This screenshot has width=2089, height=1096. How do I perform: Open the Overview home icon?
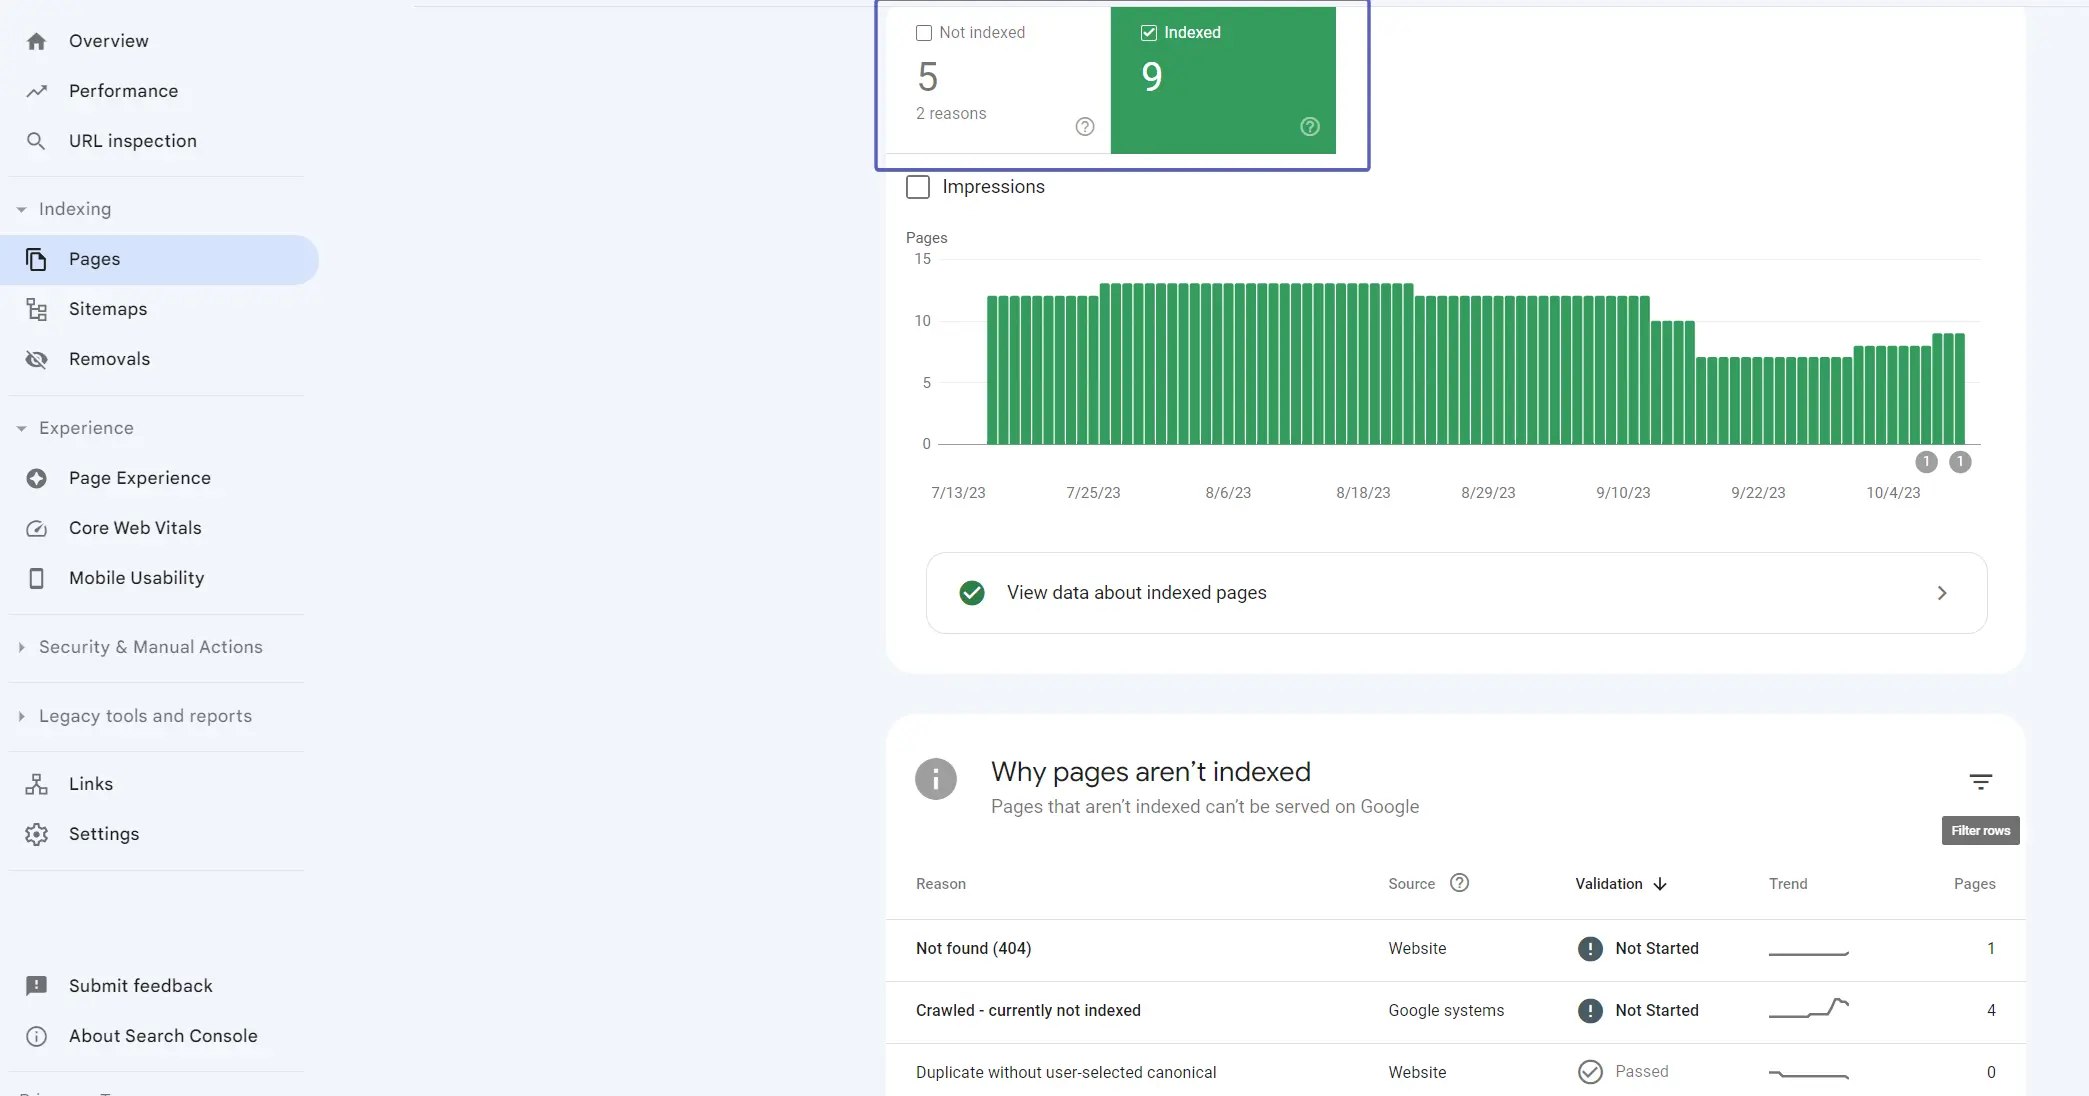[36, 41]
